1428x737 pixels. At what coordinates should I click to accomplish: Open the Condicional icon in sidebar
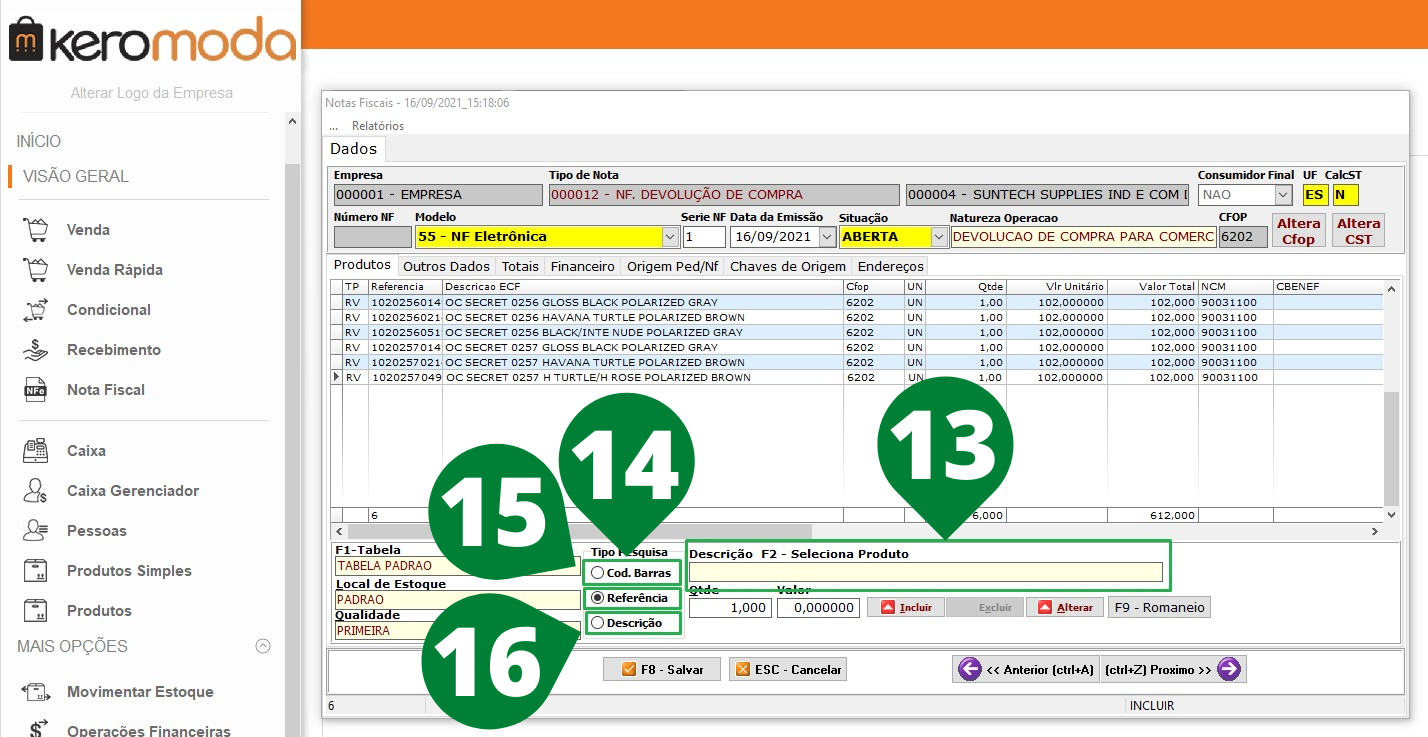[x=36, y=310]
